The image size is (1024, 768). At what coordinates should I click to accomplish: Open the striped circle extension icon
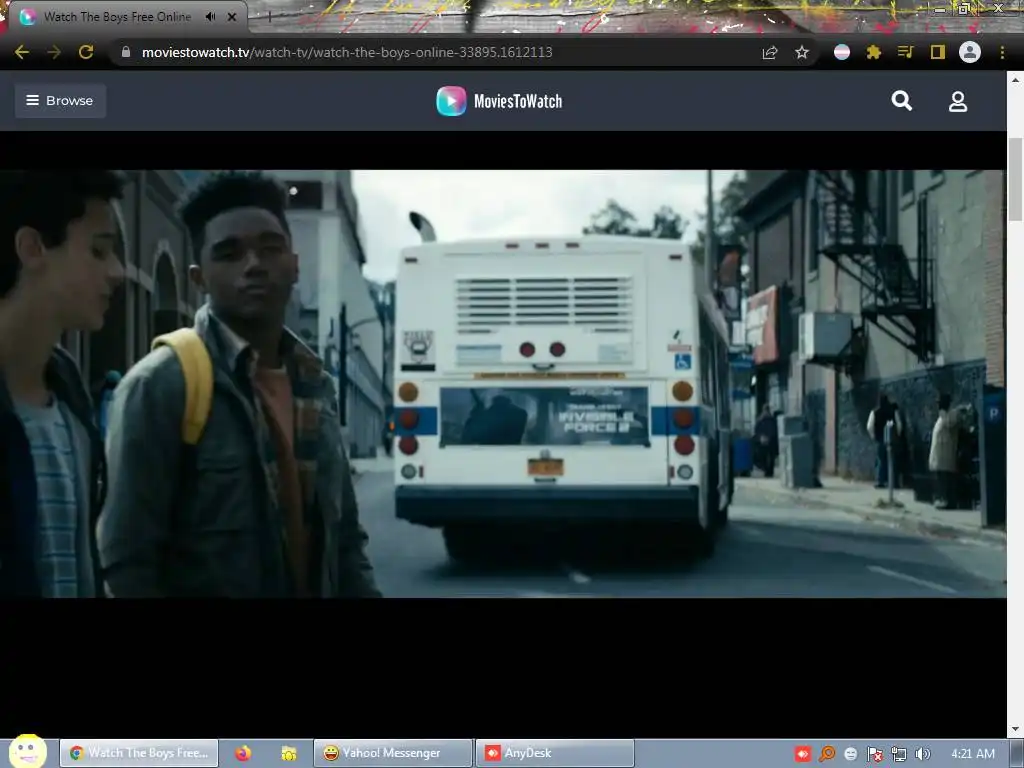[x=842, y=52]
